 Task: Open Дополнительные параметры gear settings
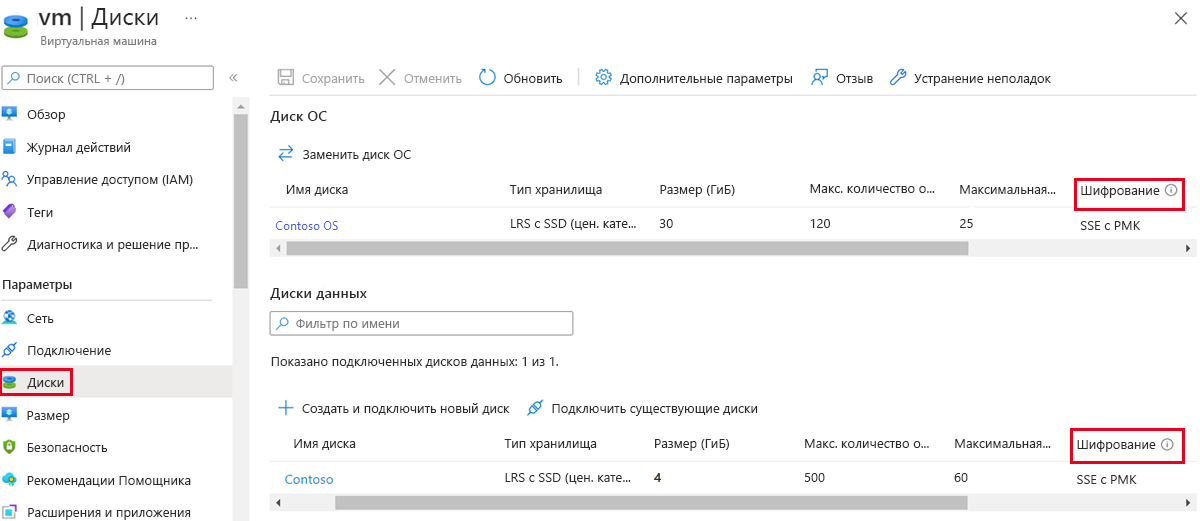pos(603,78)
